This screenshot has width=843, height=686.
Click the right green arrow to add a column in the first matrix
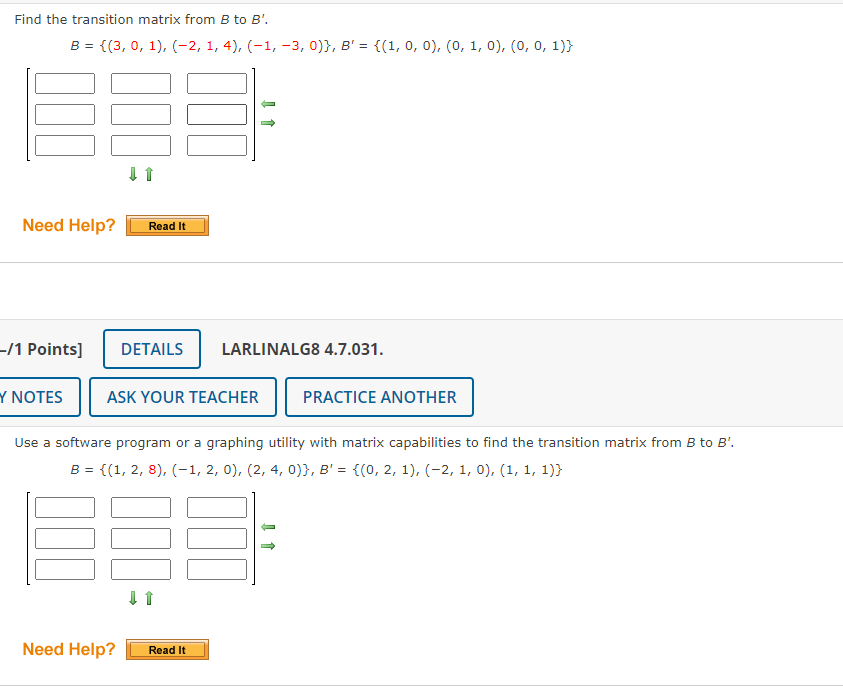tap(268, 122)
